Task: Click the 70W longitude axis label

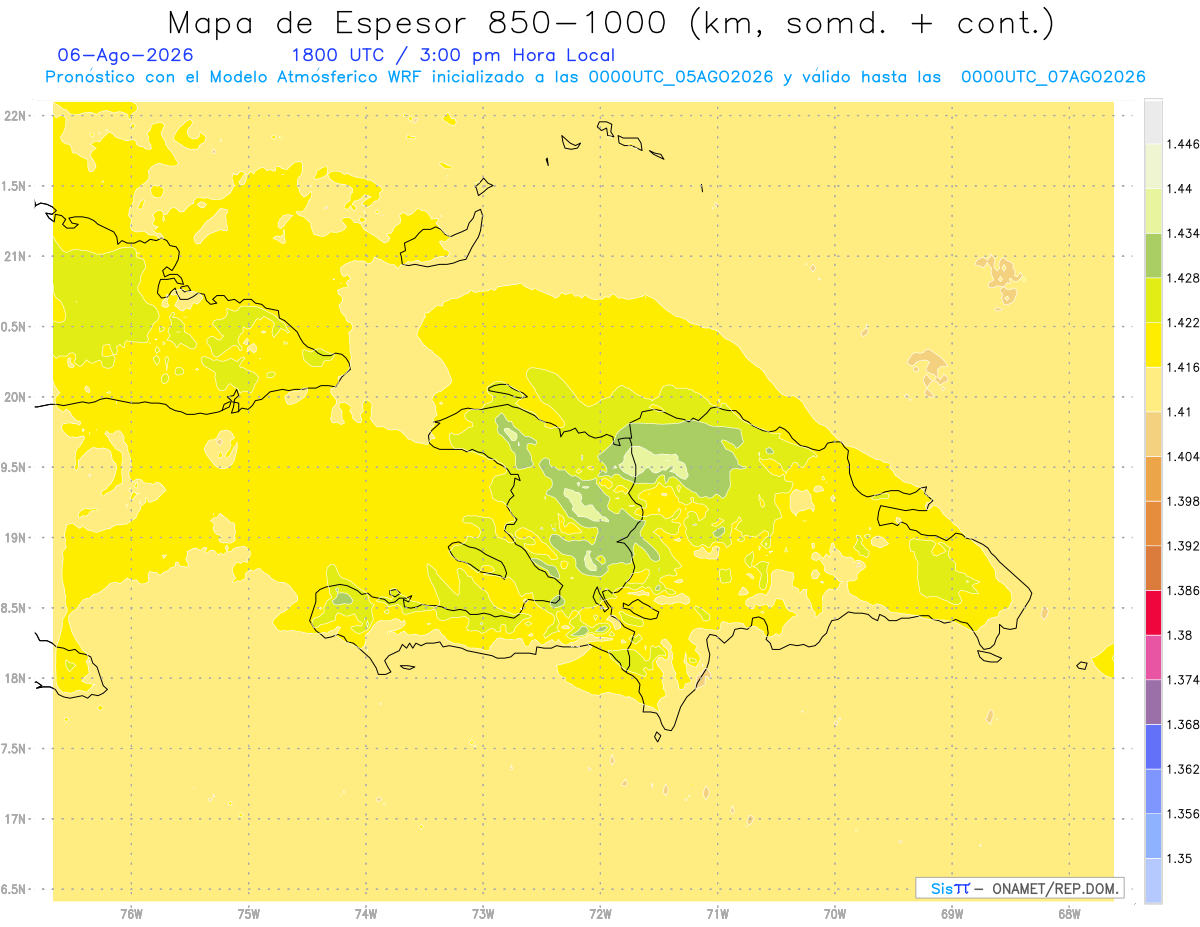Action: 835,915
